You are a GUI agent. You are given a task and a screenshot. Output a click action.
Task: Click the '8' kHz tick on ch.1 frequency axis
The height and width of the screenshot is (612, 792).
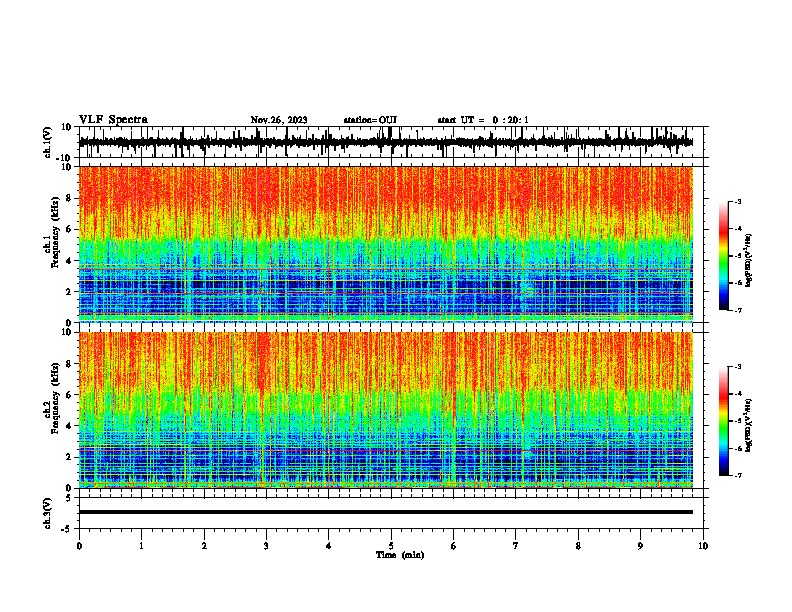click(x=69, y=198)
